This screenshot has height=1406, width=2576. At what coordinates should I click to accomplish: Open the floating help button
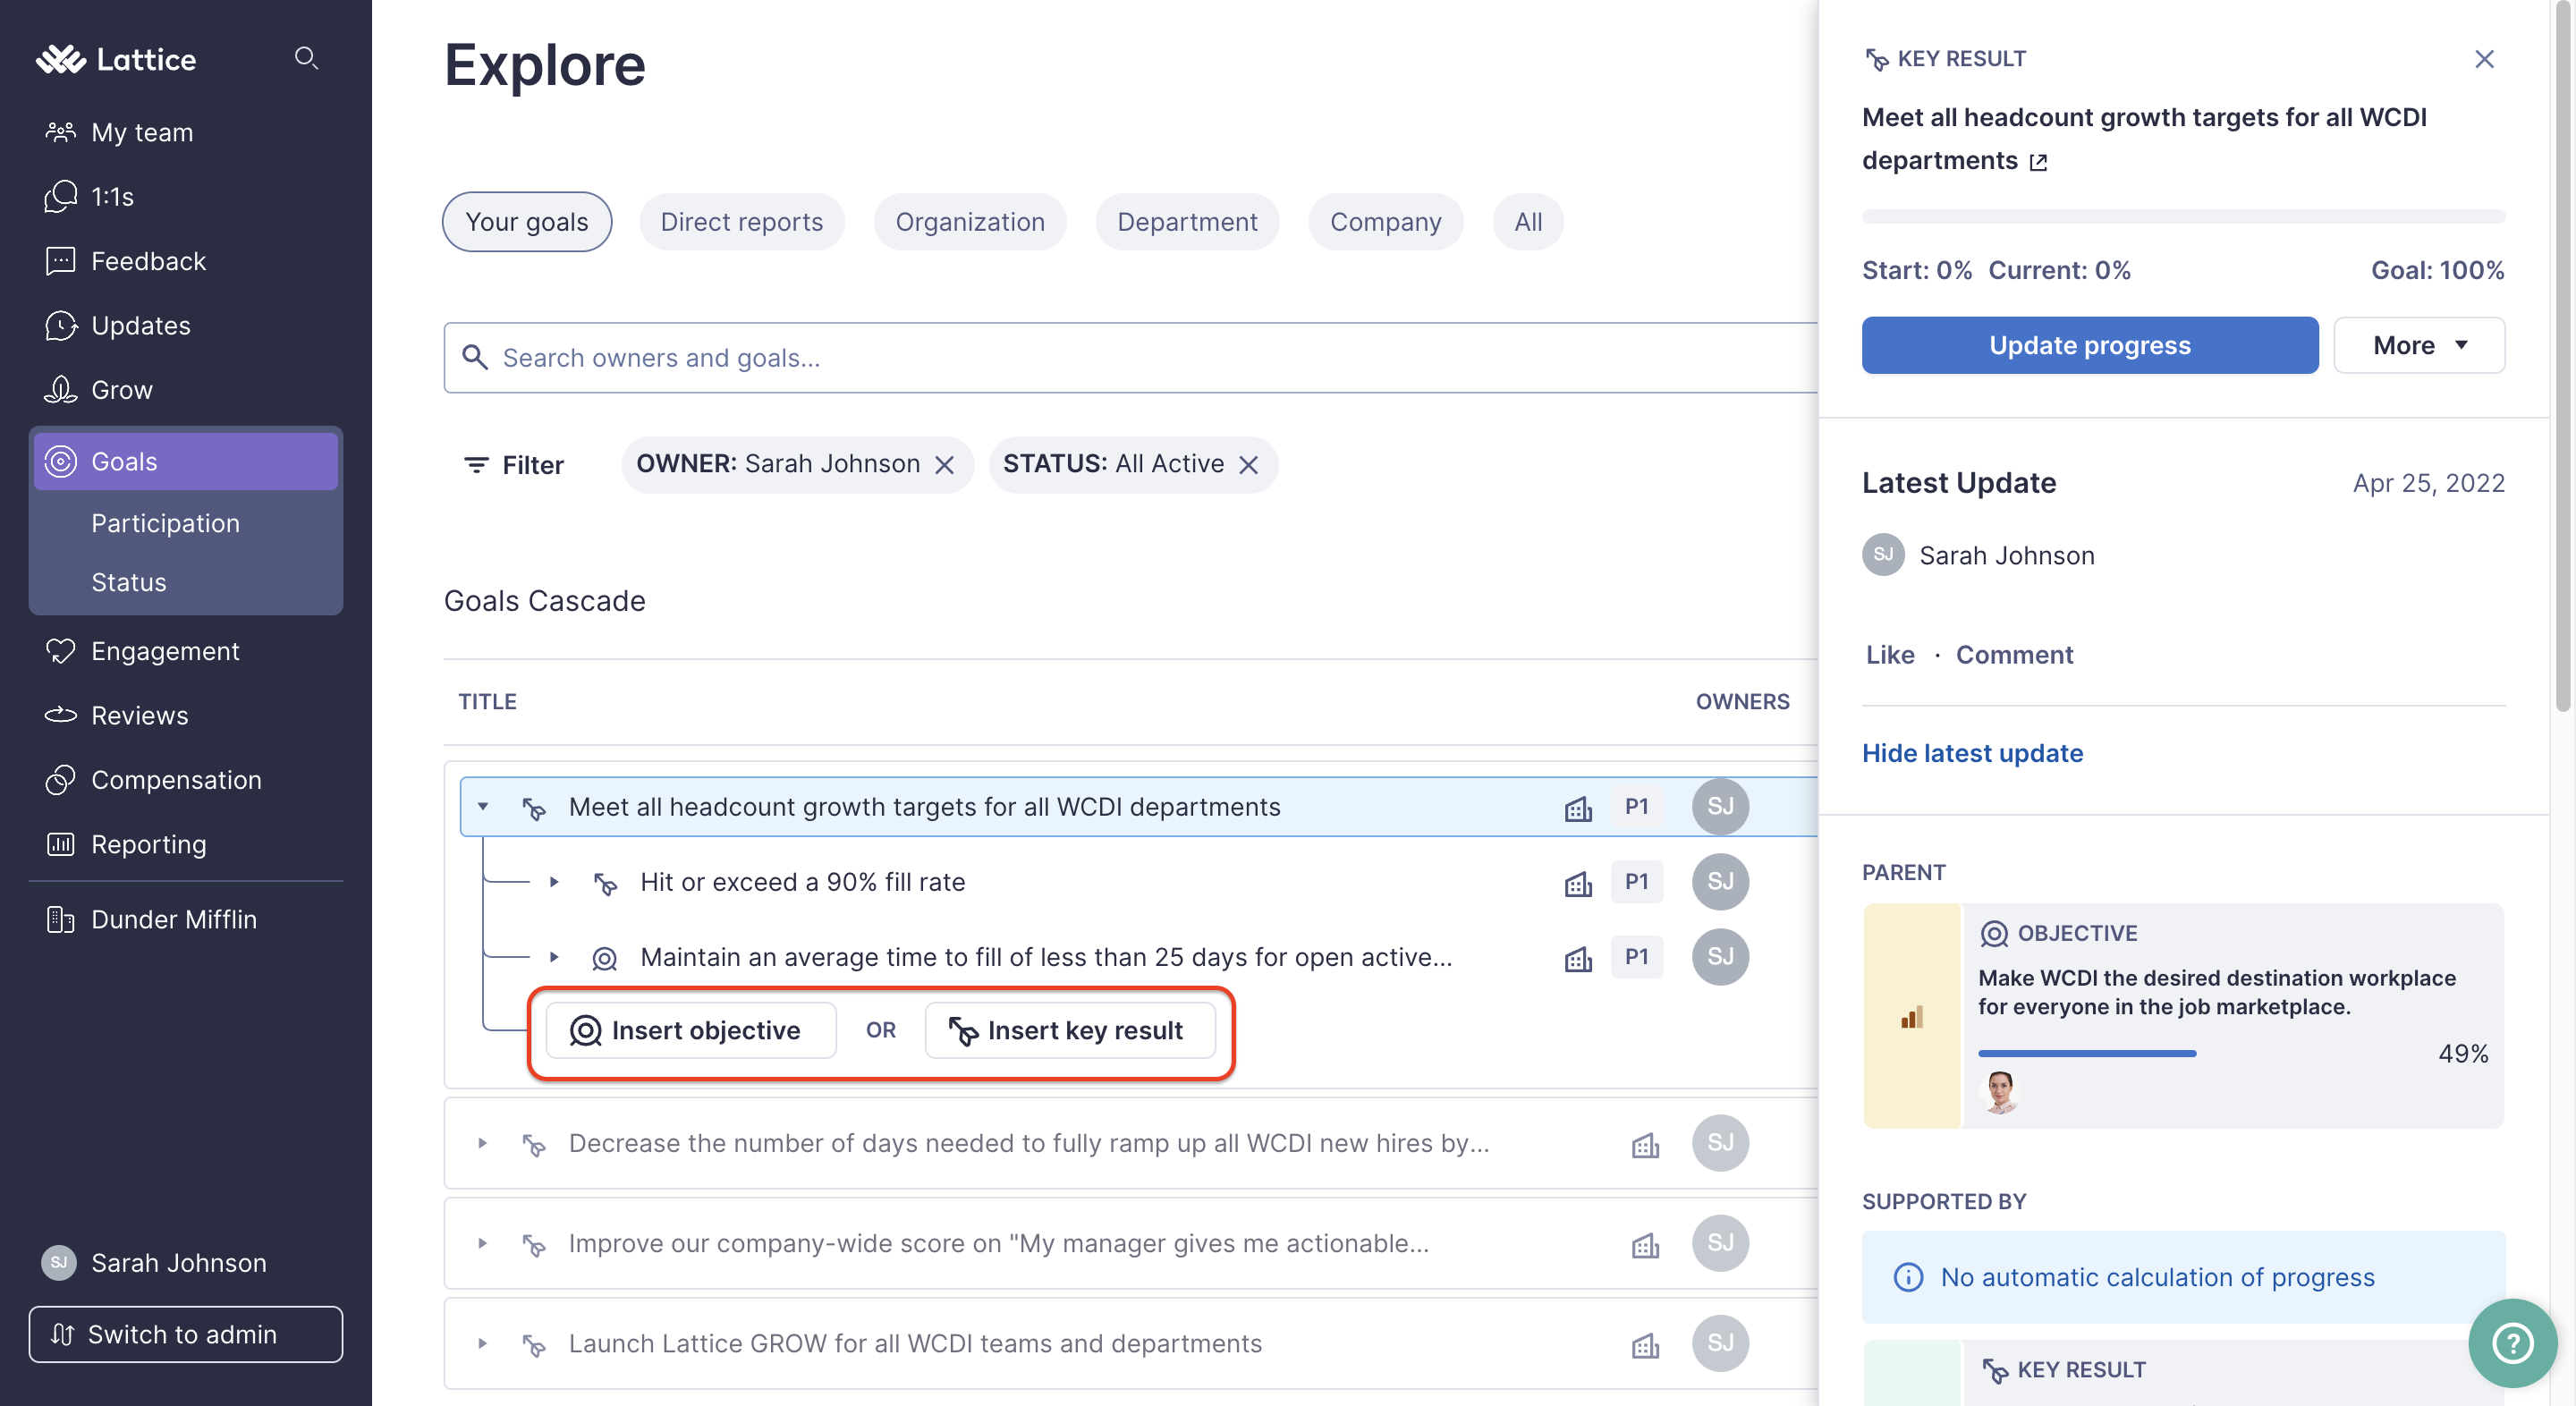[2512, 1343]
